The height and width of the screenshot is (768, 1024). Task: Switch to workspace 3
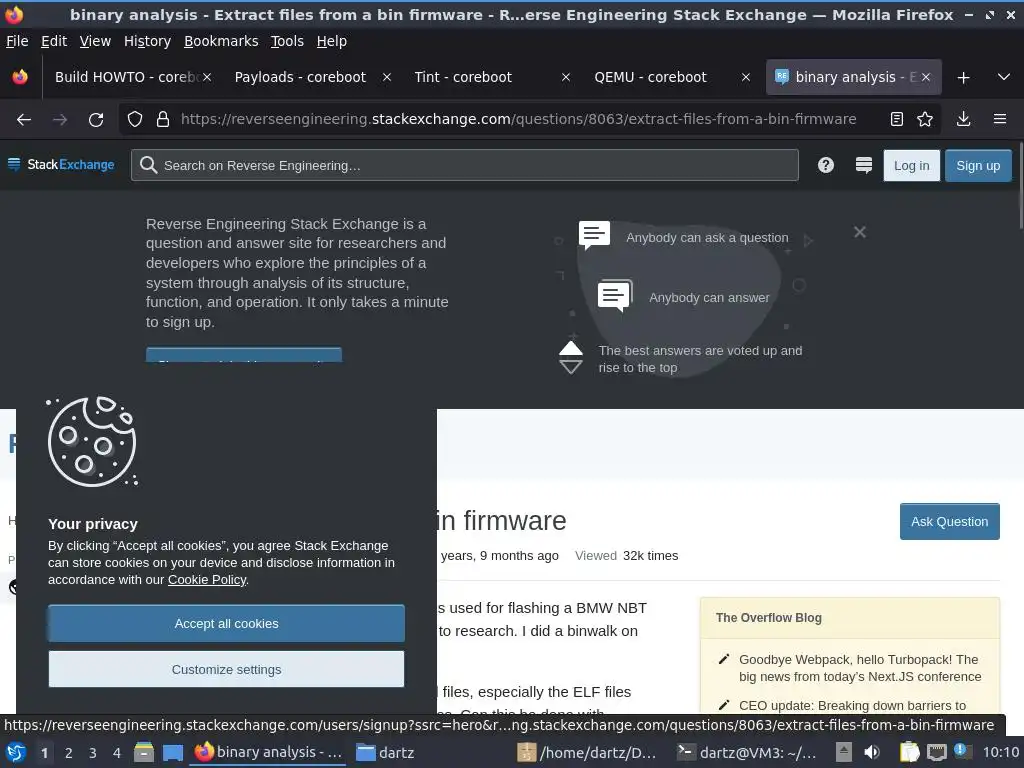[x=93, y=753]
